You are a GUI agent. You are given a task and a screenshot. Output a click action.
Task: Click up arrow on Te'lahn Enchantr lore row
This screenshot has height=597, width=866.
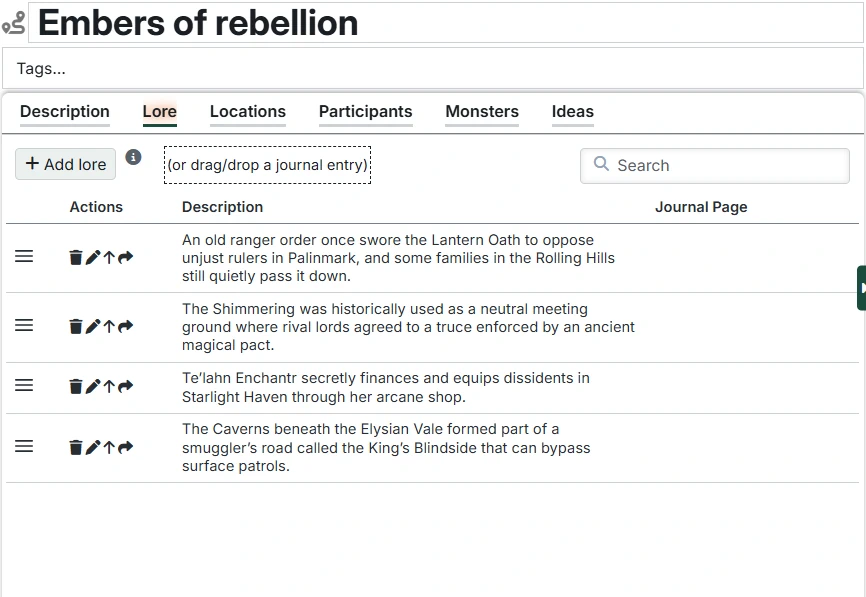(x=109, y=387)
